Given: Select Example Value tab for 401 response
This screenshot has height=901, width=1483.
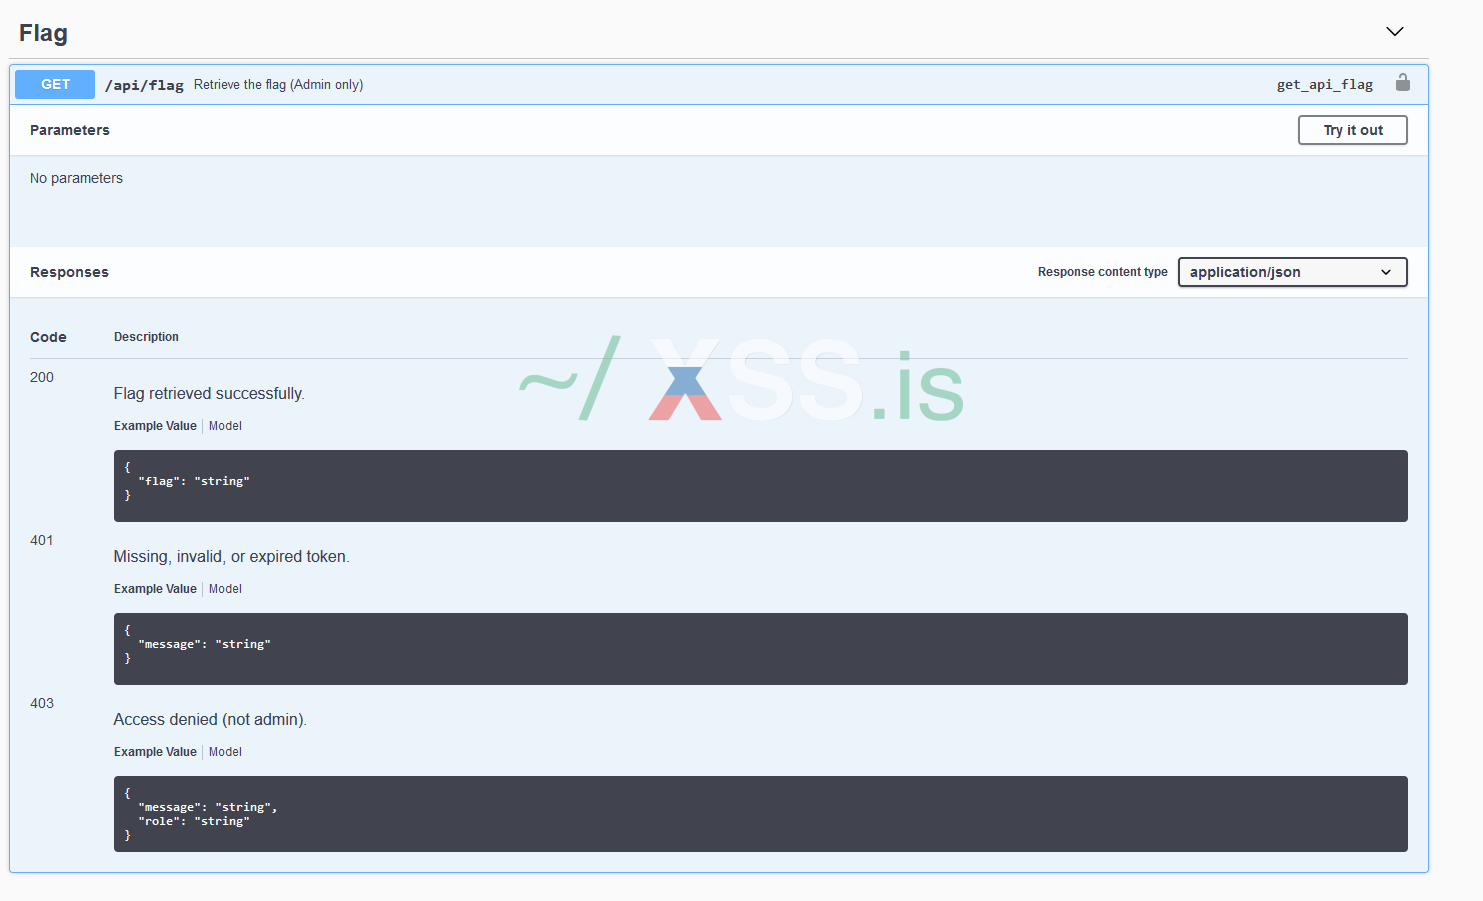Looking at the screenshot, I should (x=155, y=589).
